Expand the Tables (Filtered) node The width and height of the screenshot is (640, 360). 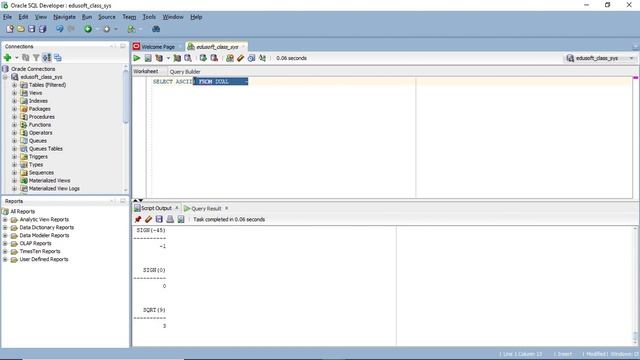point(15,85)
